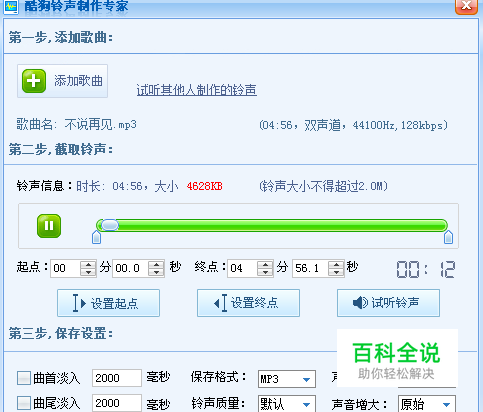Click the red 4628KB size text

coord(204,186)
